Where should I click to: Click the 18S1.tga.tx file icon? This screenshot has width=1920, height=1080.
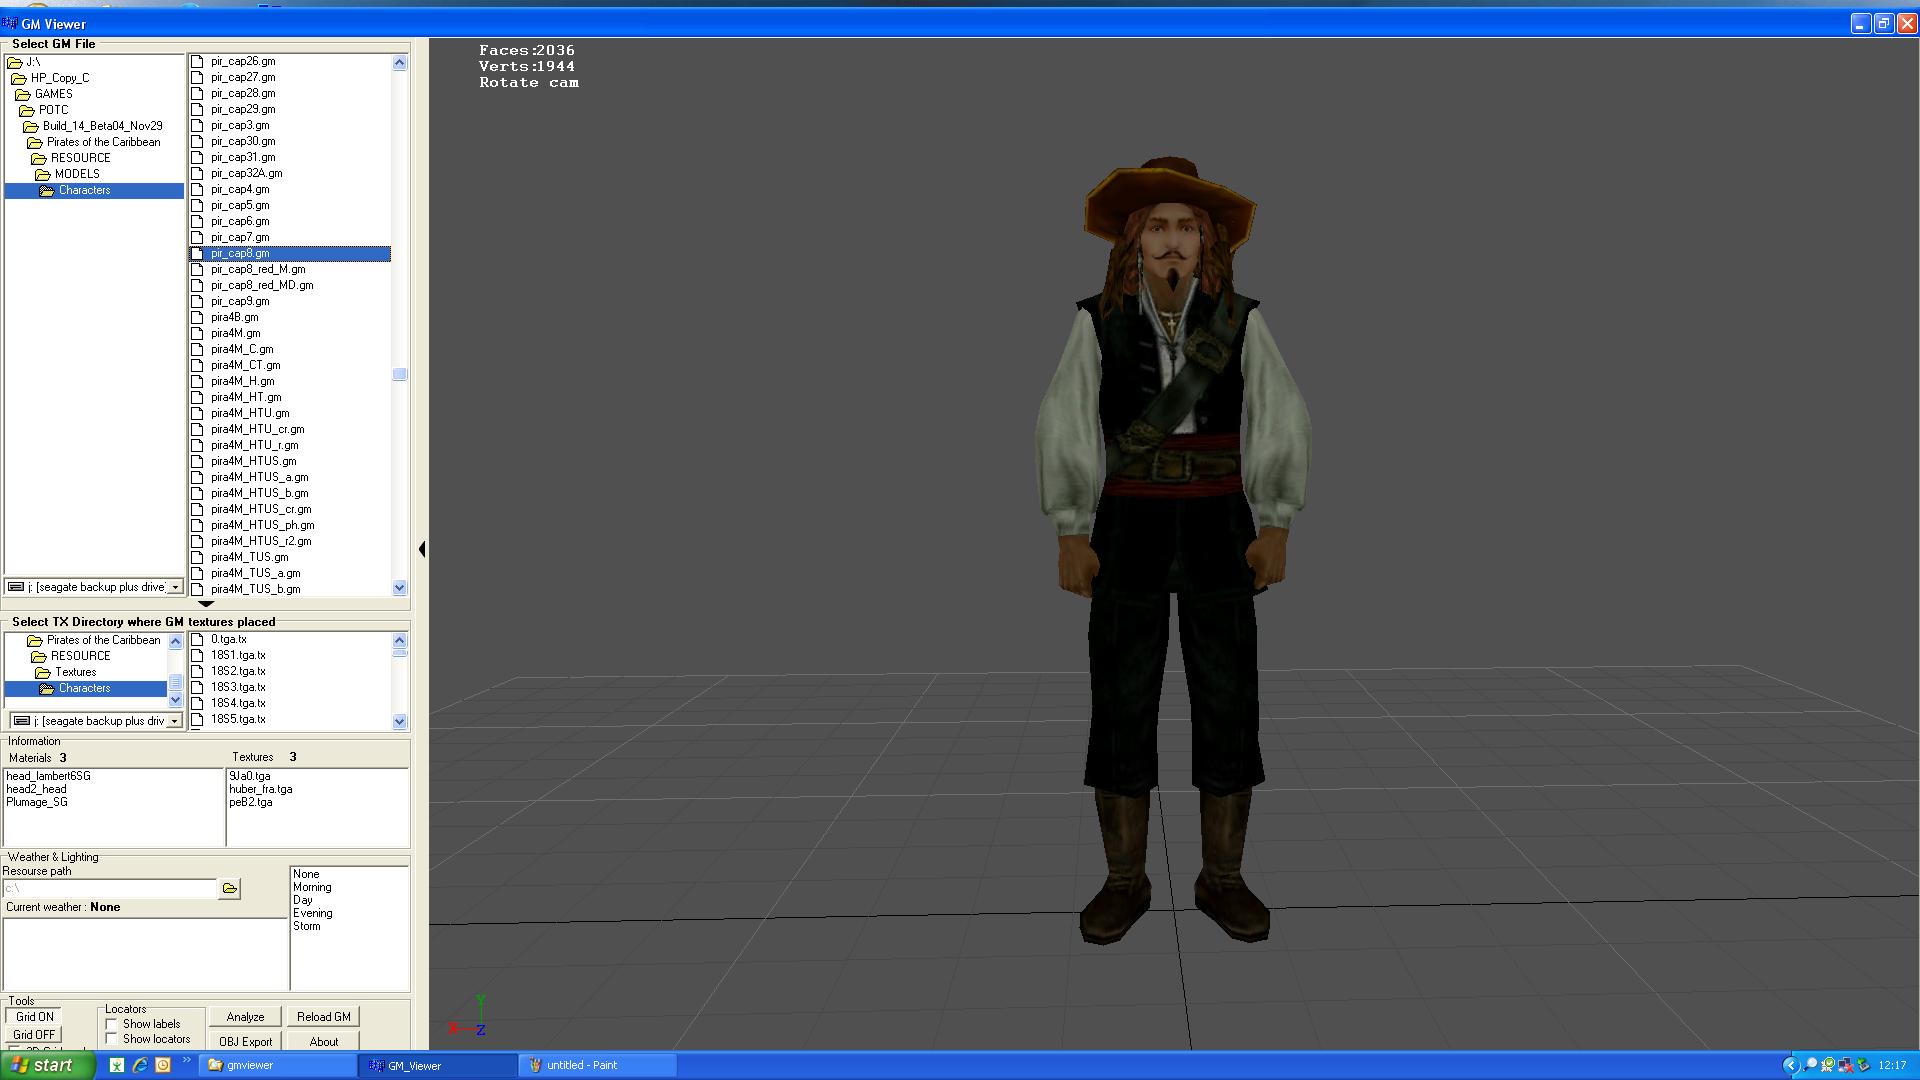click(197, 655)
